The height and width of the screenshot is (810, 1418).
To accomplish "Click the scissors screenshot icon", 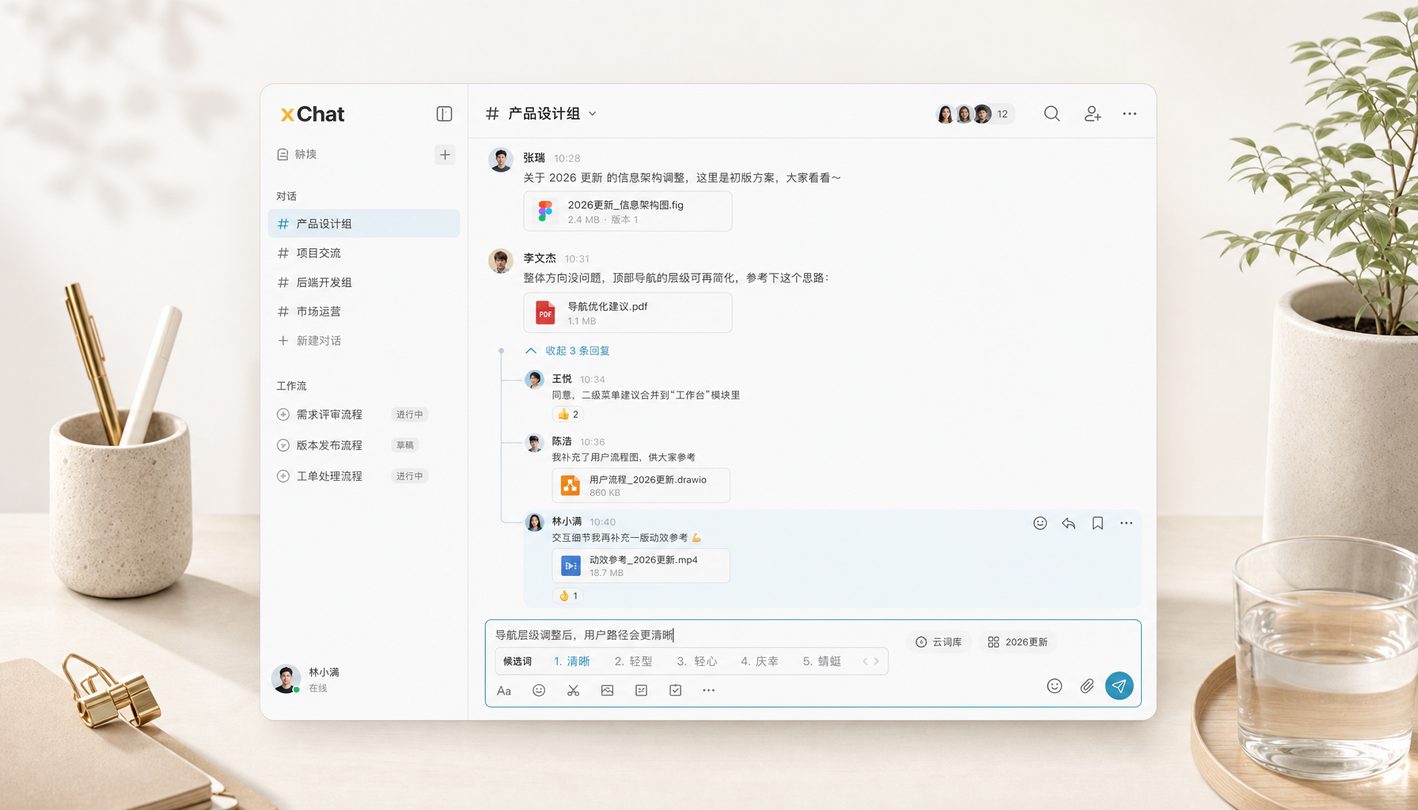I will [x=573, y=690].
